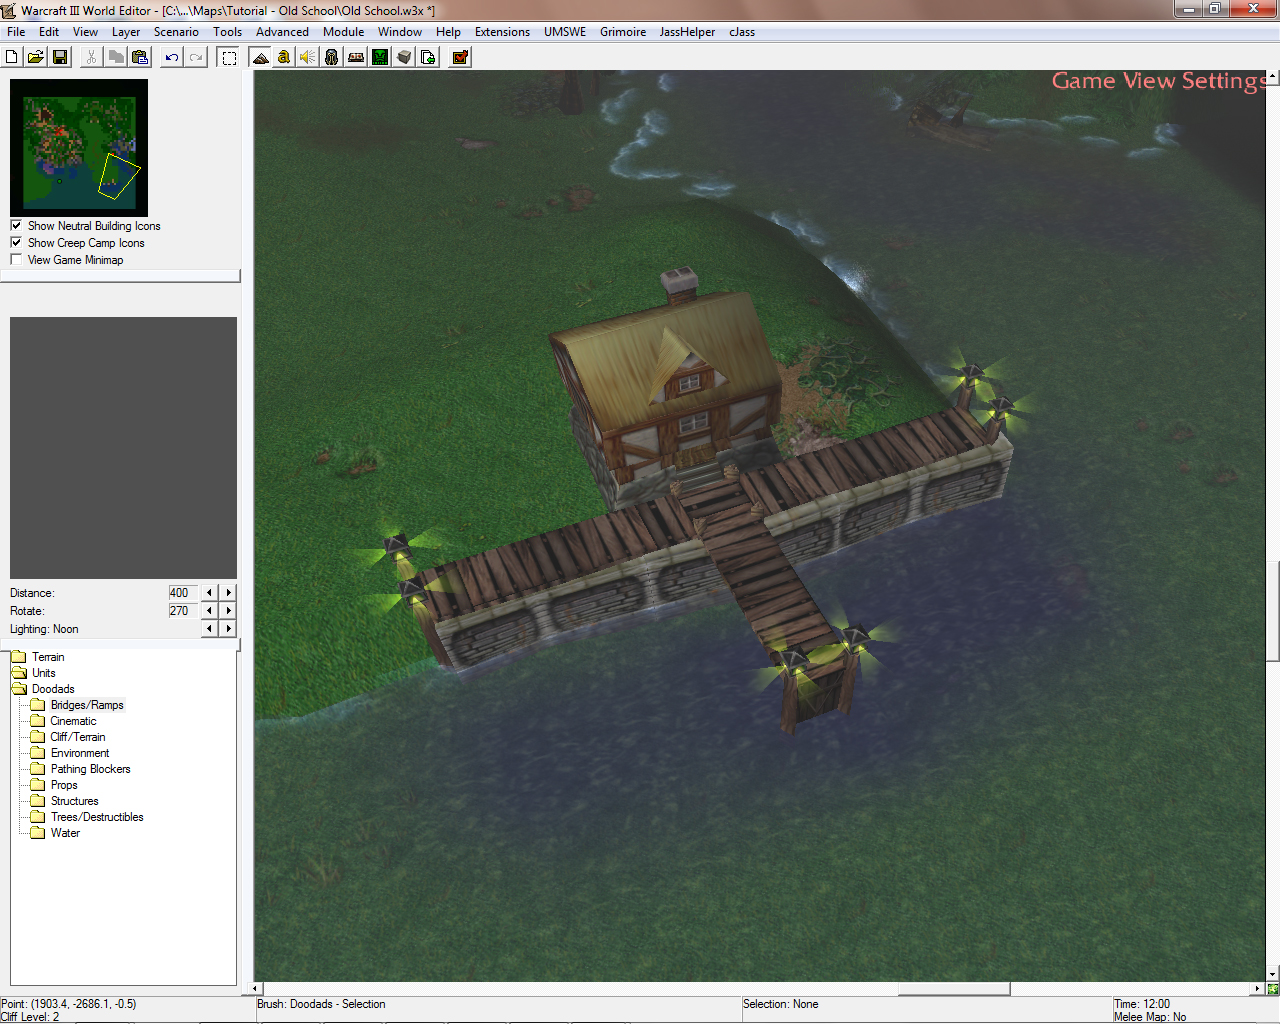This screenshot has width=1280, height=1024.
Task: Open the Pathing Blockers doodad folder
Action: [x=90, y=769]
